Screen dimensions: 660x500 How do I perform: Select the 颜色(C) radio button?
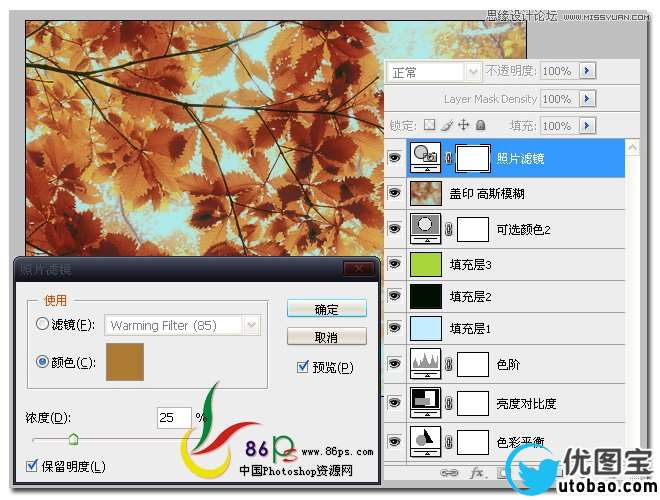tap(43, 362)
